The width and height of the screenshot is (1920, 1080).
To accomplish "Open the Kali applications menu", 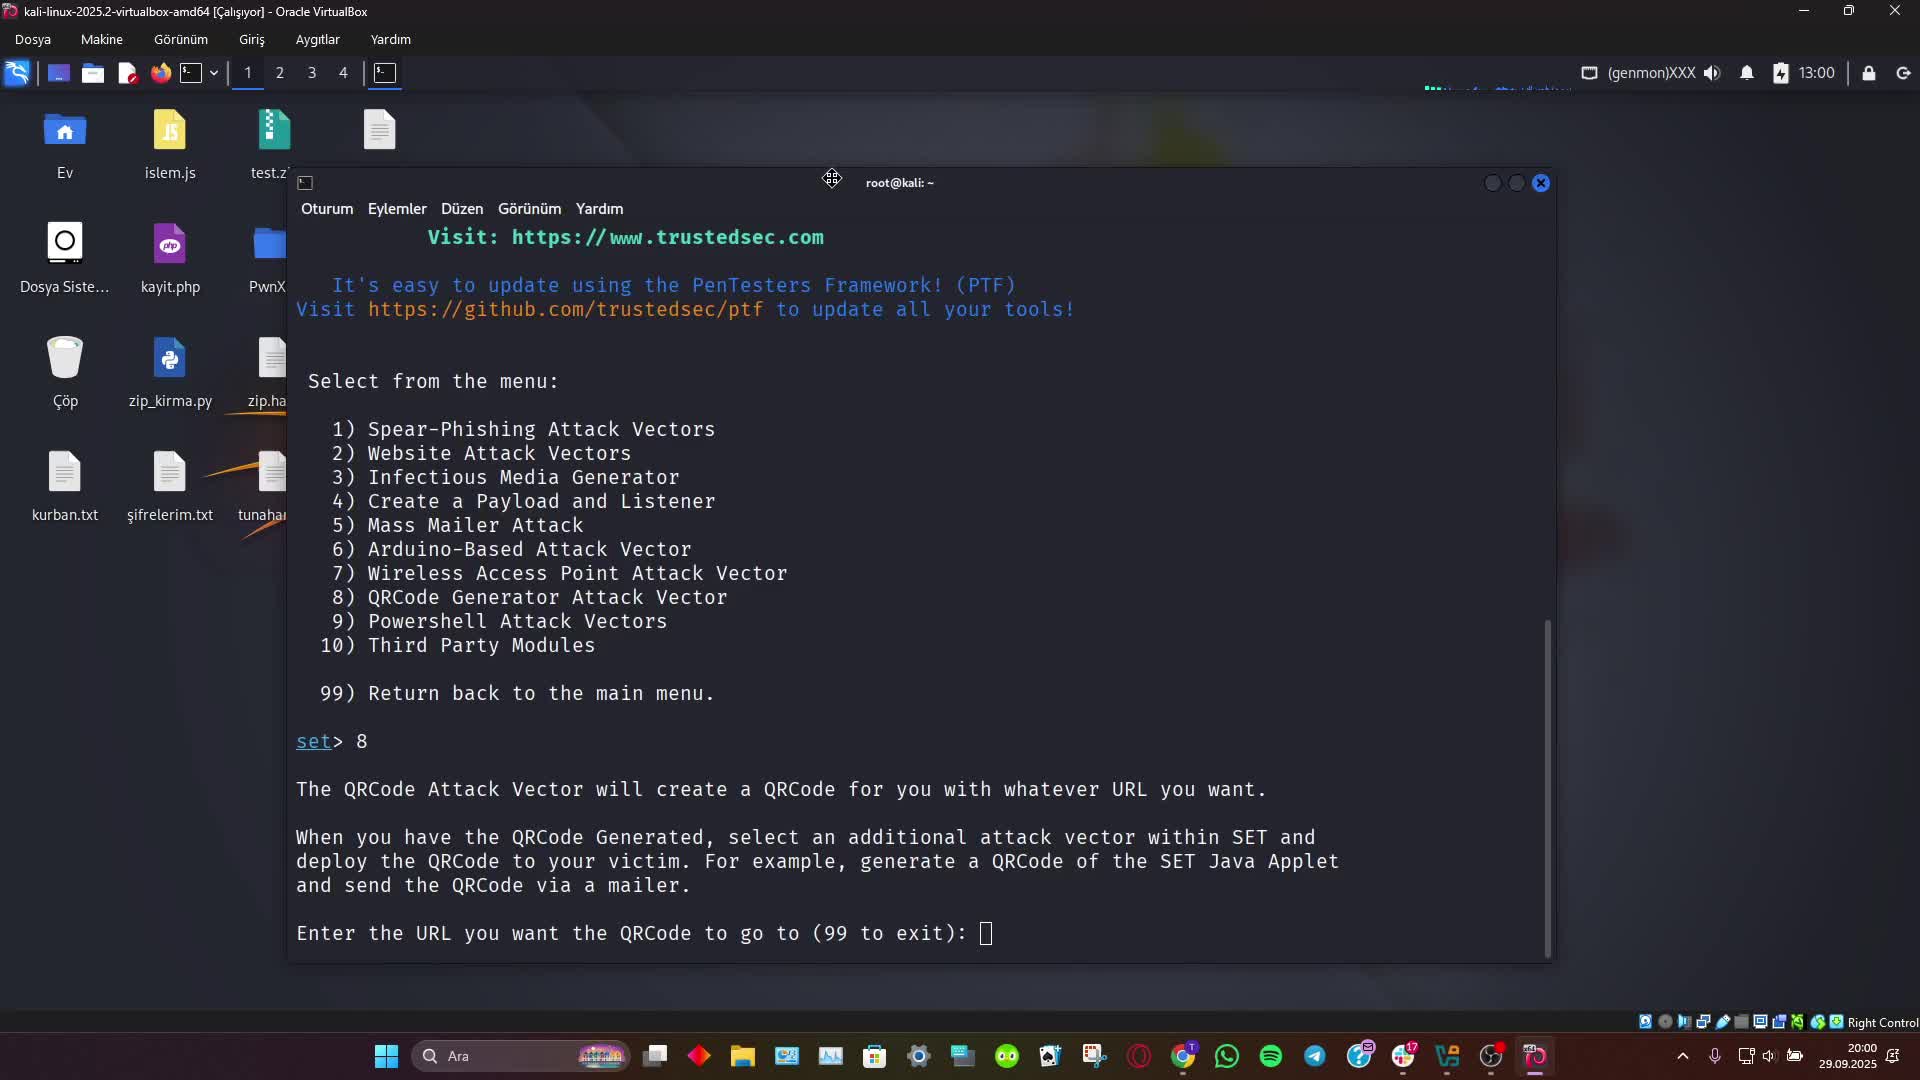I will (17, 73).
